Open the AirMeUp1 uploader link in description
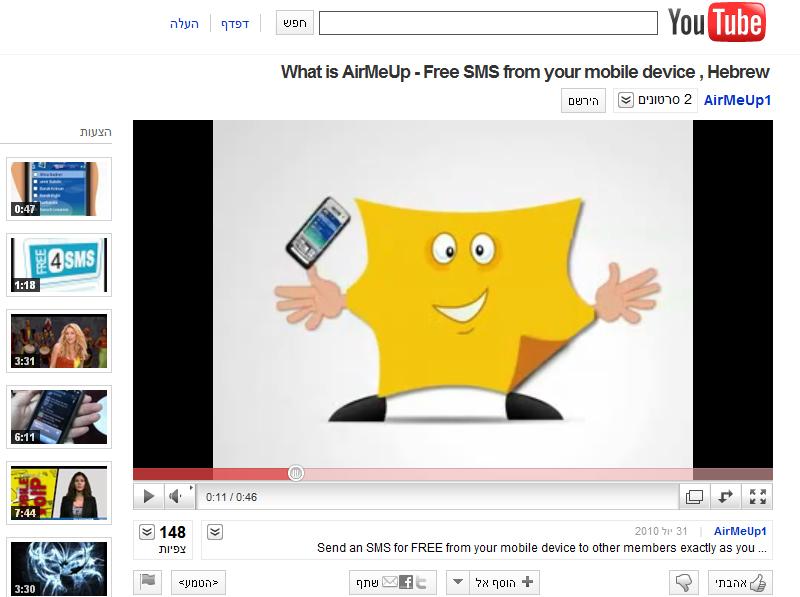The height and width of the screenshot is (597, 800). pyautogui.click(x=740, y=531)
